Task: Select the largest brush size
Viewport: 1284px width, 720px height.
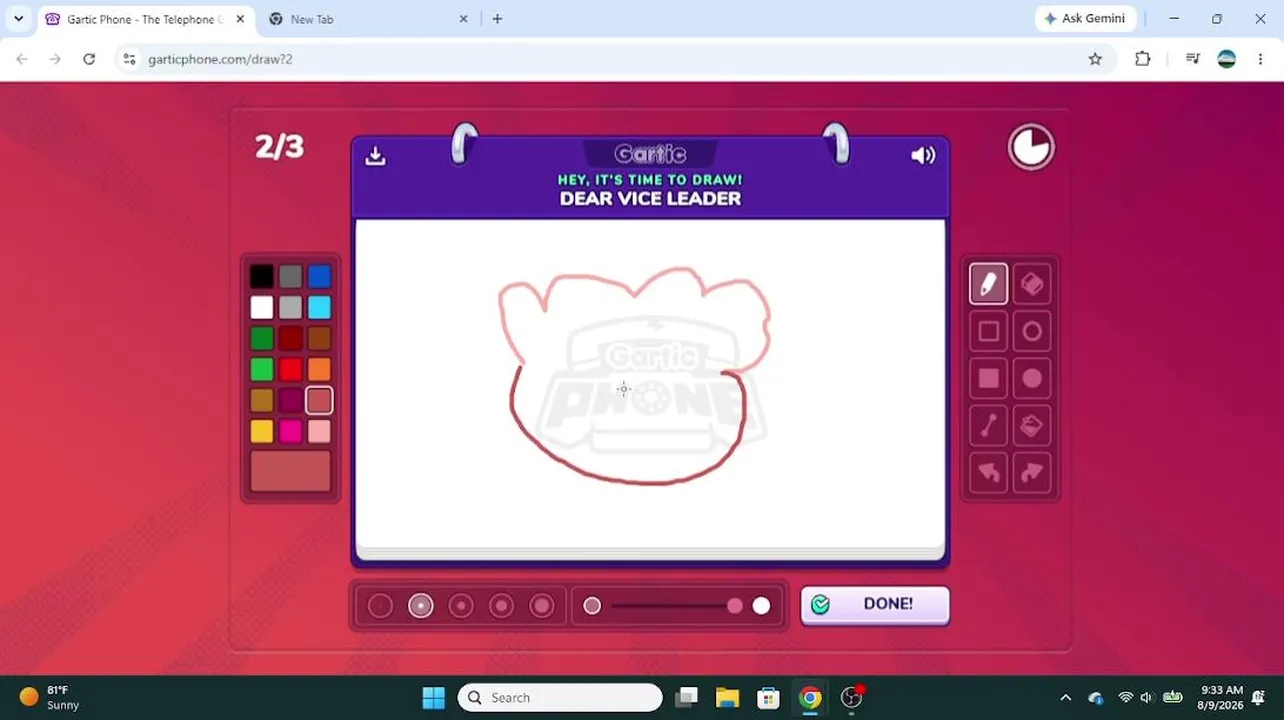Action: point(542,605)
